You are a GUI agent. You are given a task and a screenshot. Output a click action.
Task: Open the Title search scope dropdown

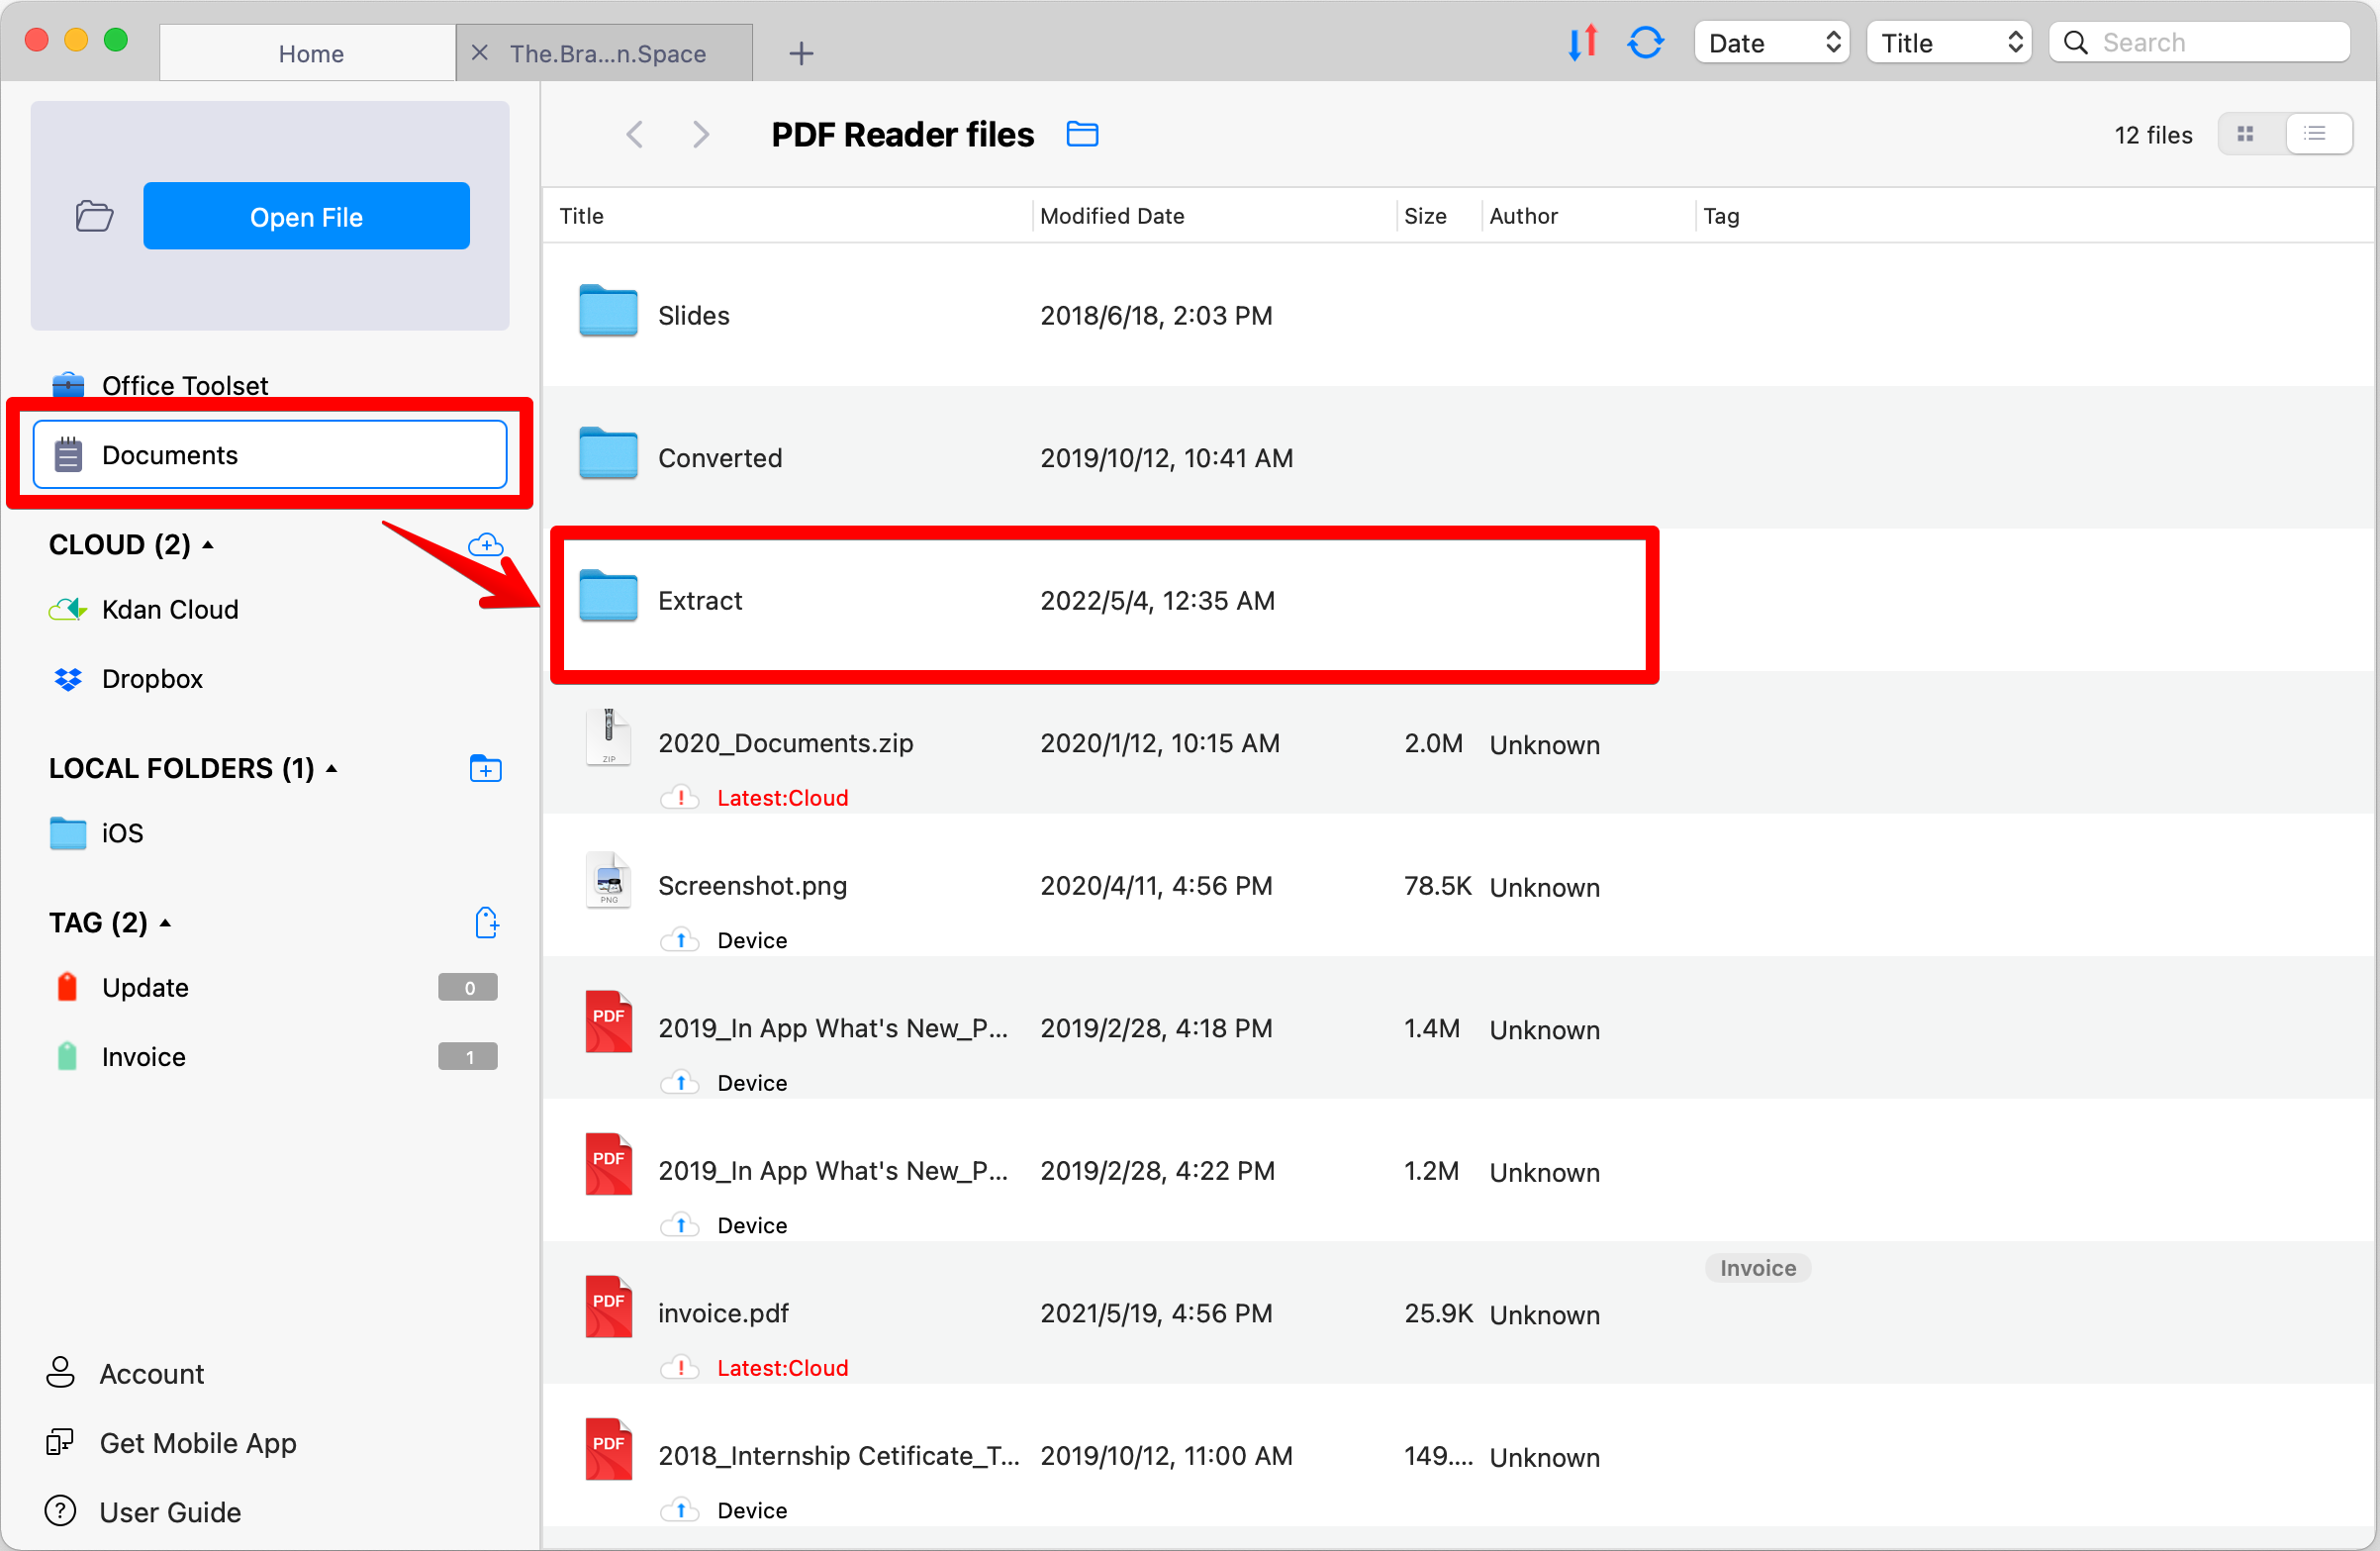(1949, 43)
